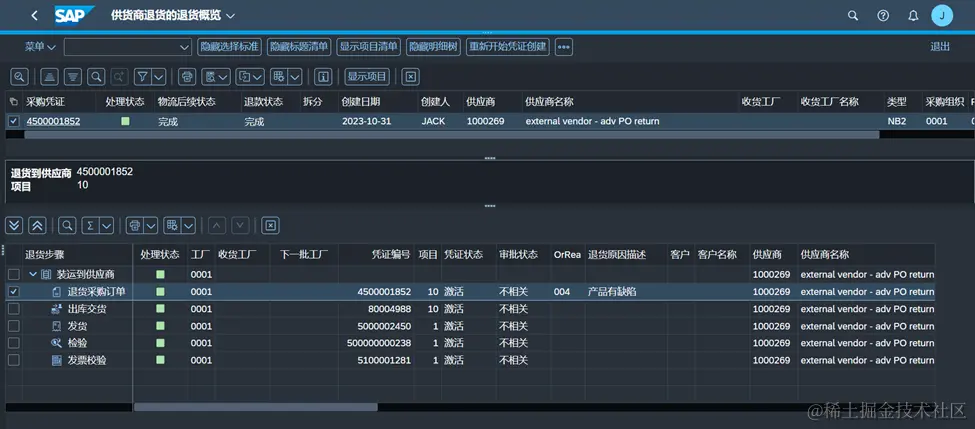Click the details magnifier icon in upper toolbar
975x429 pixels.
click(19, 76)
